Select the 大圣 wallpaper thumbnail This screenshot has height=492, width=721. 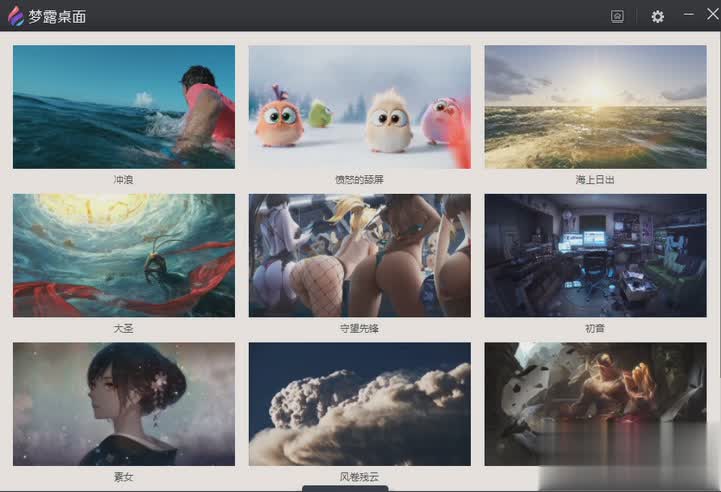pyautogui.click(x=124, y=255)
